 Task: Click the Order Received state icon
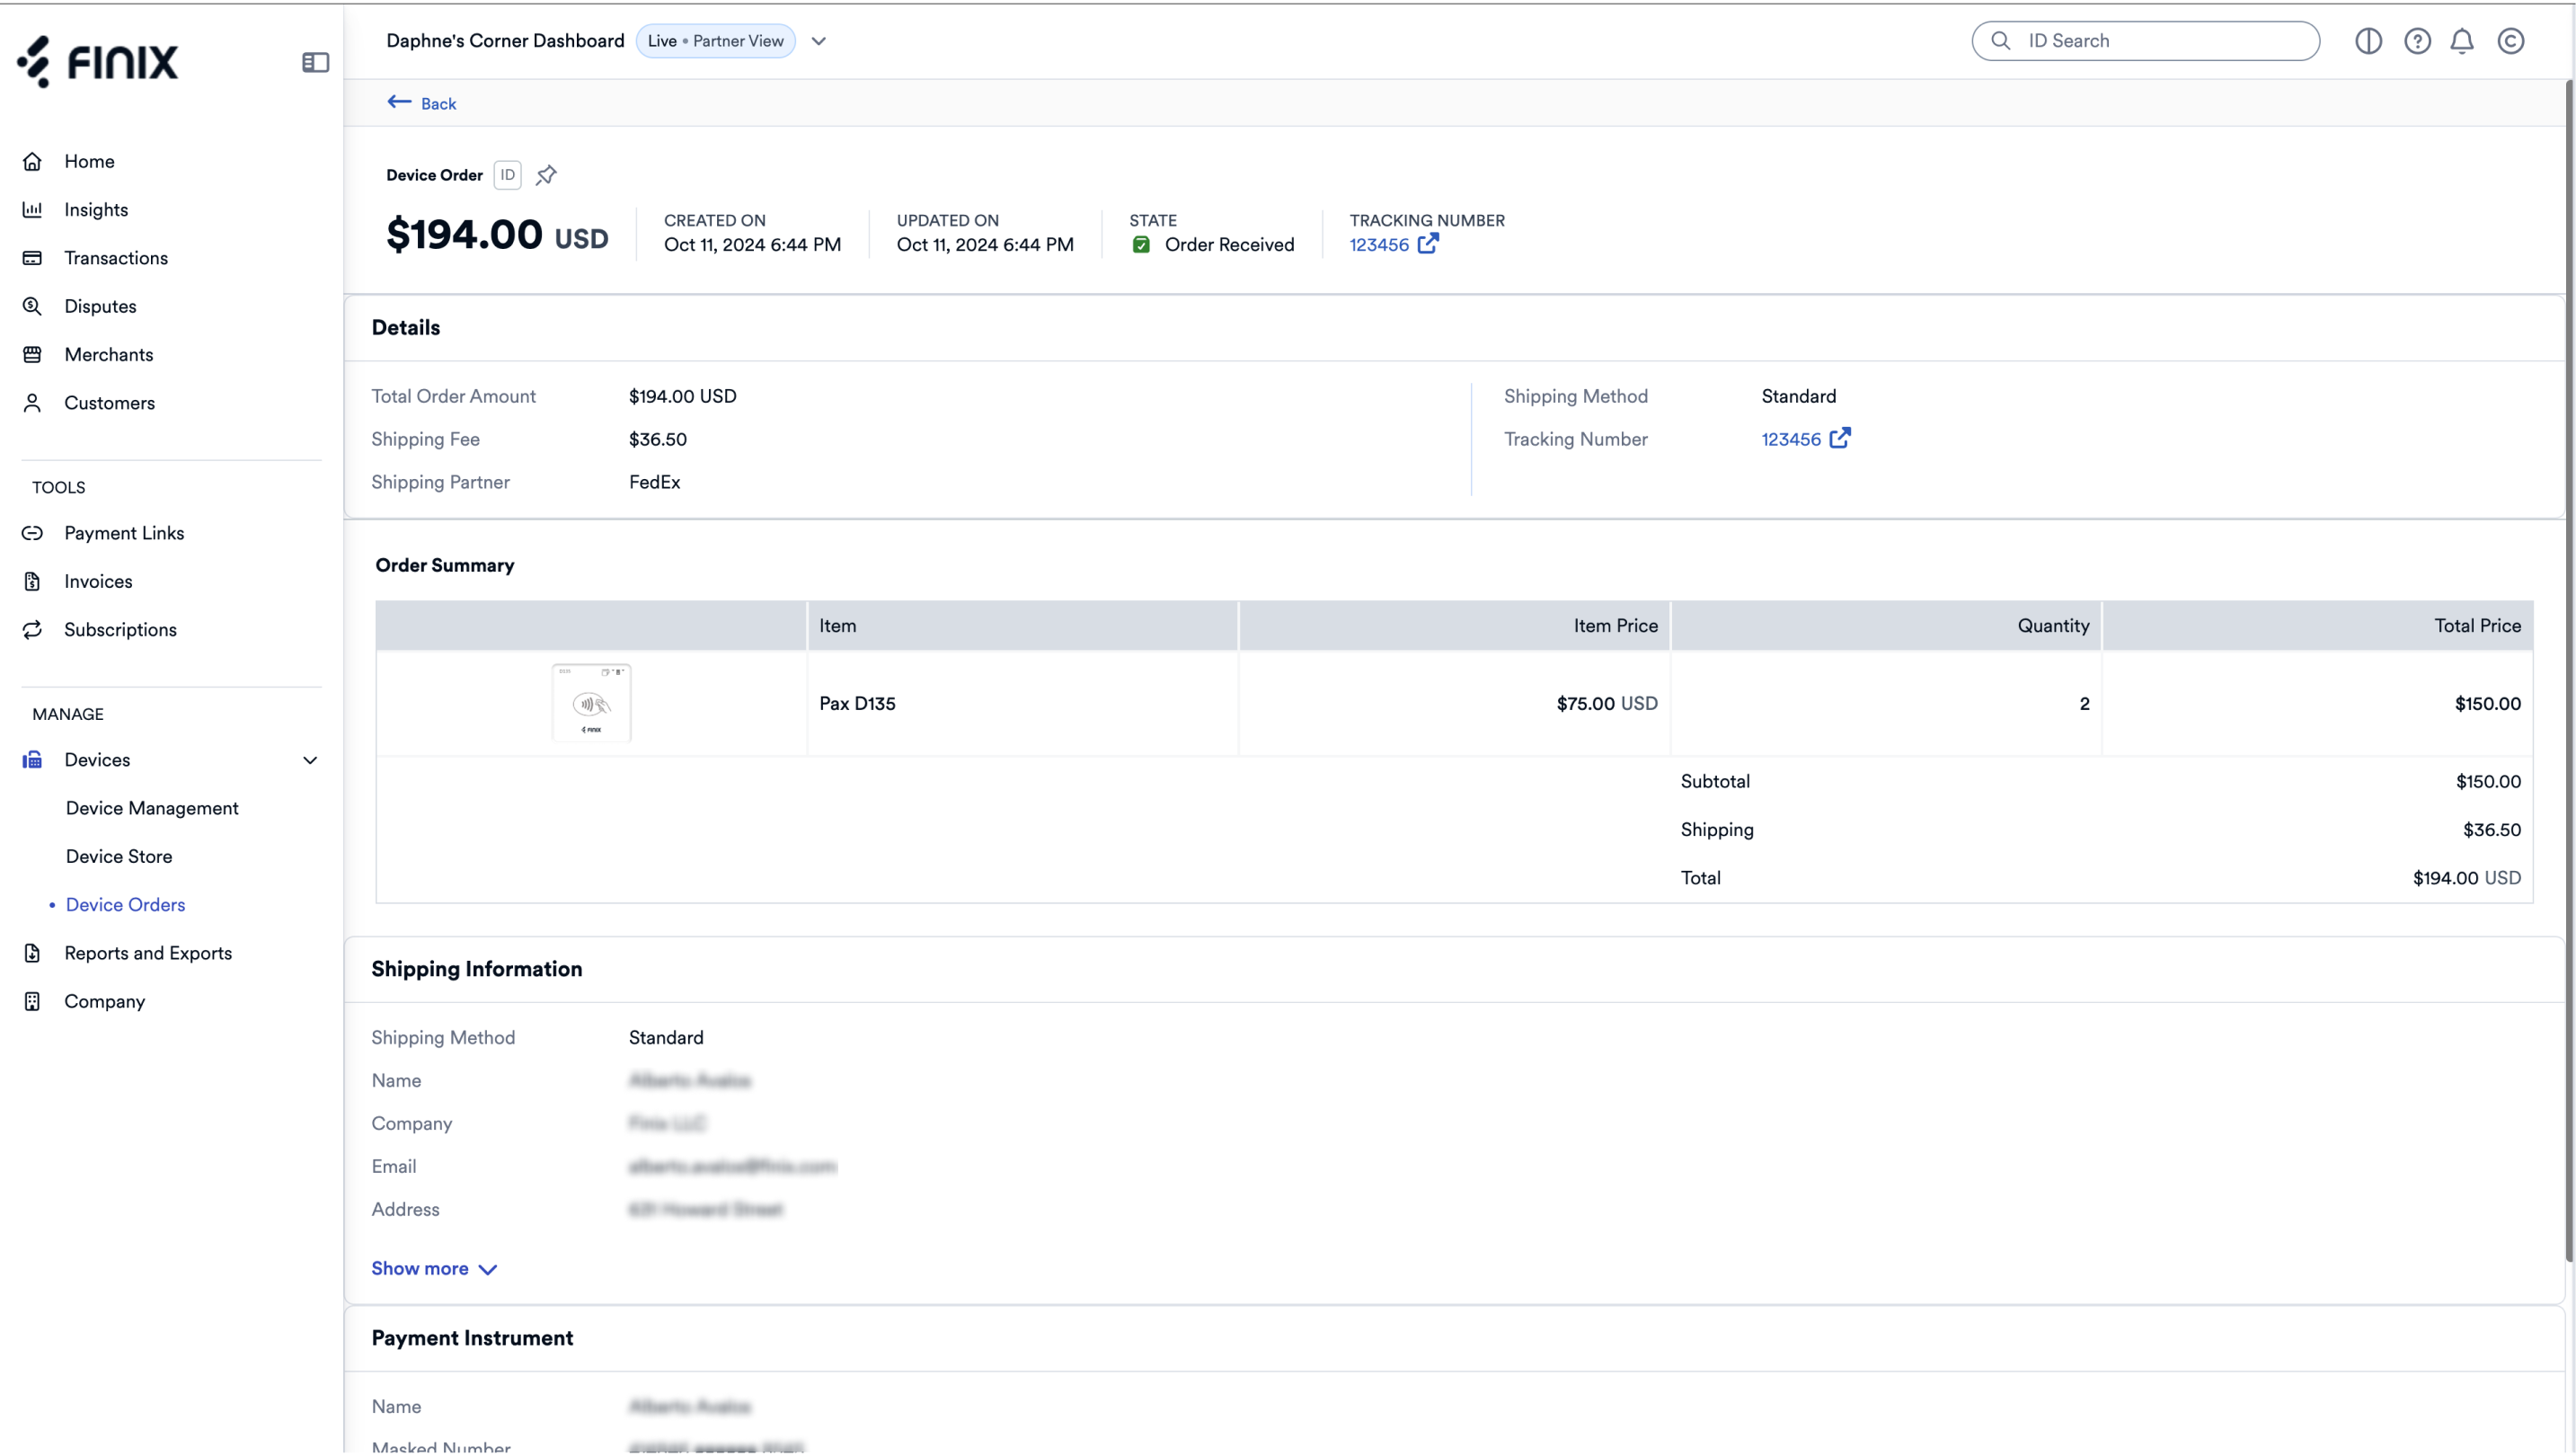coord(1141,245)
